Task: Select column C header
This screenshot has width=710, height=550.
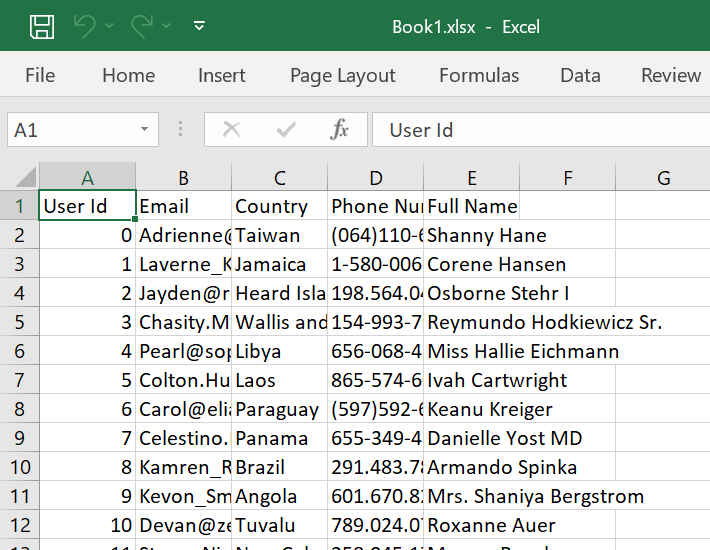Action: click(279, 178)
